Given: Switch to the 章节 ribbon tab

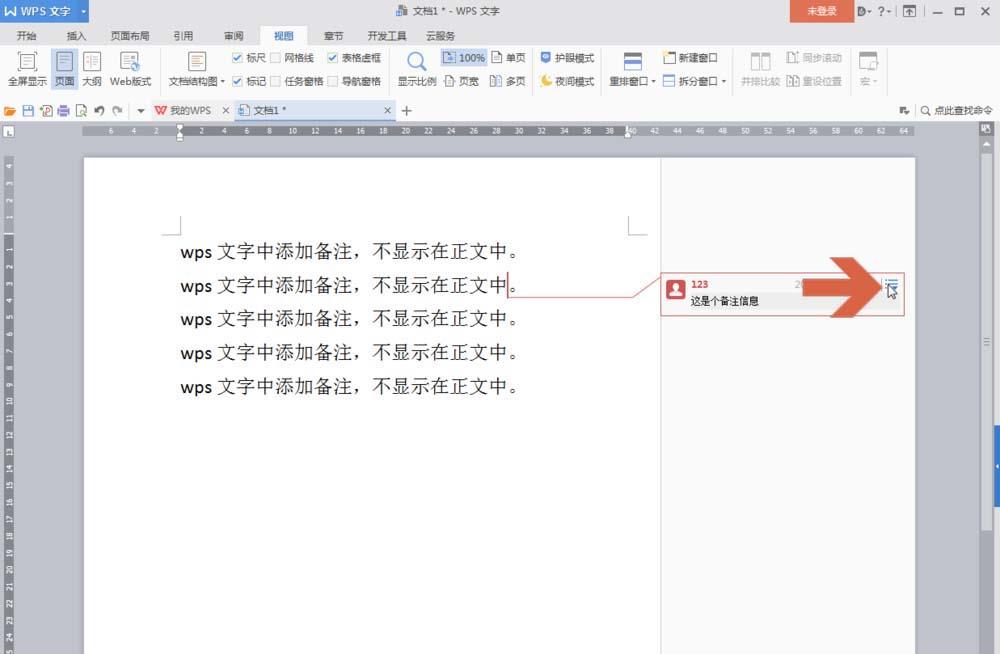Looking at the screenshot, I should (334, 35).
